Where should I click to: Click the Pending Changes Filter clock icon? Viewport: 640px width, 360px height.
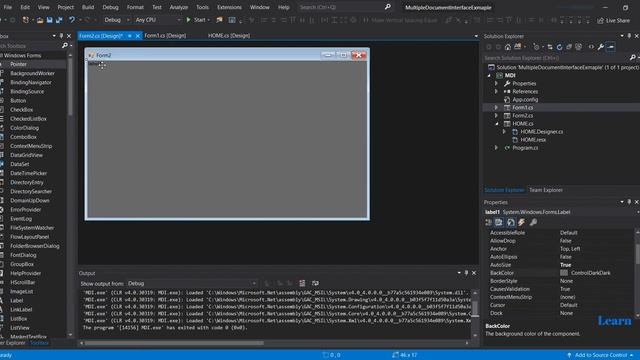point(536,47)
